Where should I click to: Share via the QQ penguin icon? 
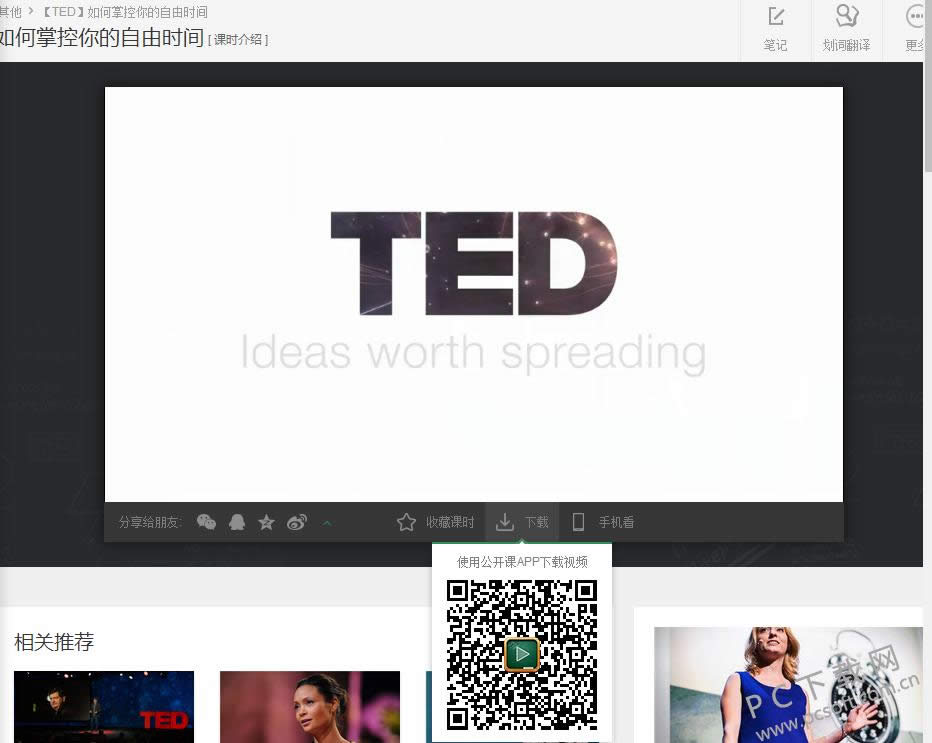pyautogui.click(x=237, y=522)
